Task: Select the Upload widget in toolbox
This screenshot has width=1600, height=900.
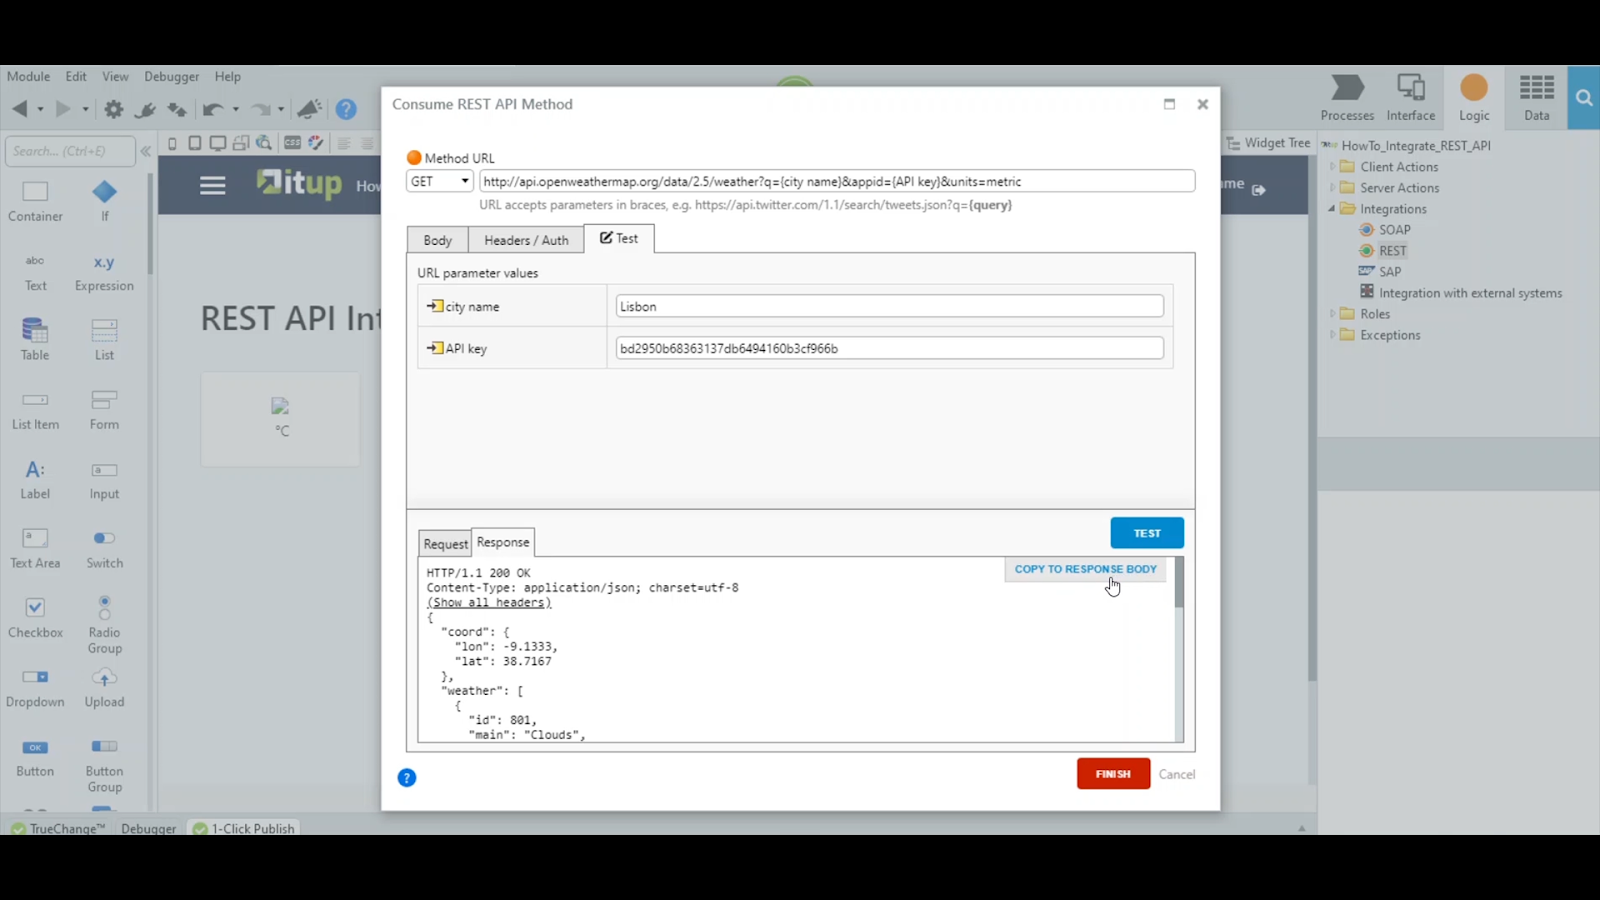Action: tap(104, 687)
